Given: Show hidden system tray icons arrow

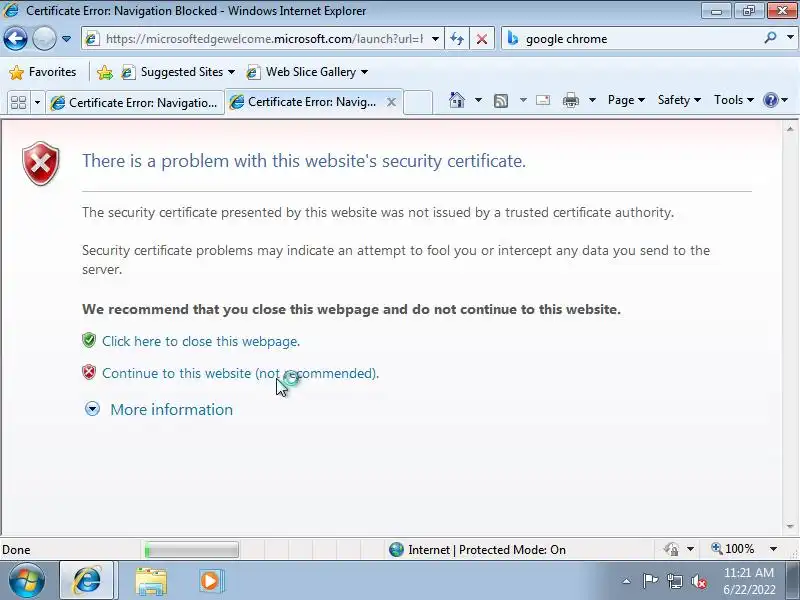Looking at the screenshot, I should coord(627,581).
